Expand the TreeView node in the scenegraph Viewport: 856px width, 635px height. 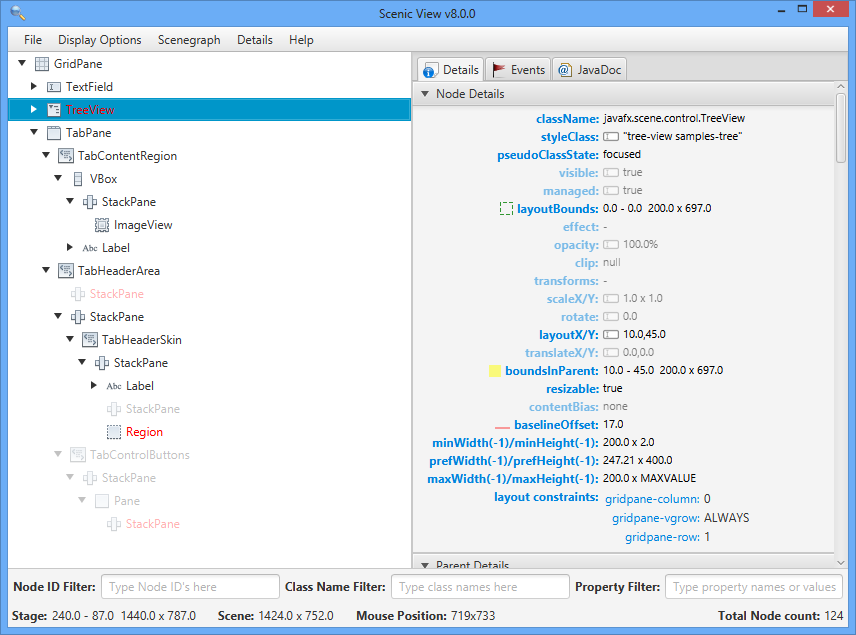coord(34,110)
